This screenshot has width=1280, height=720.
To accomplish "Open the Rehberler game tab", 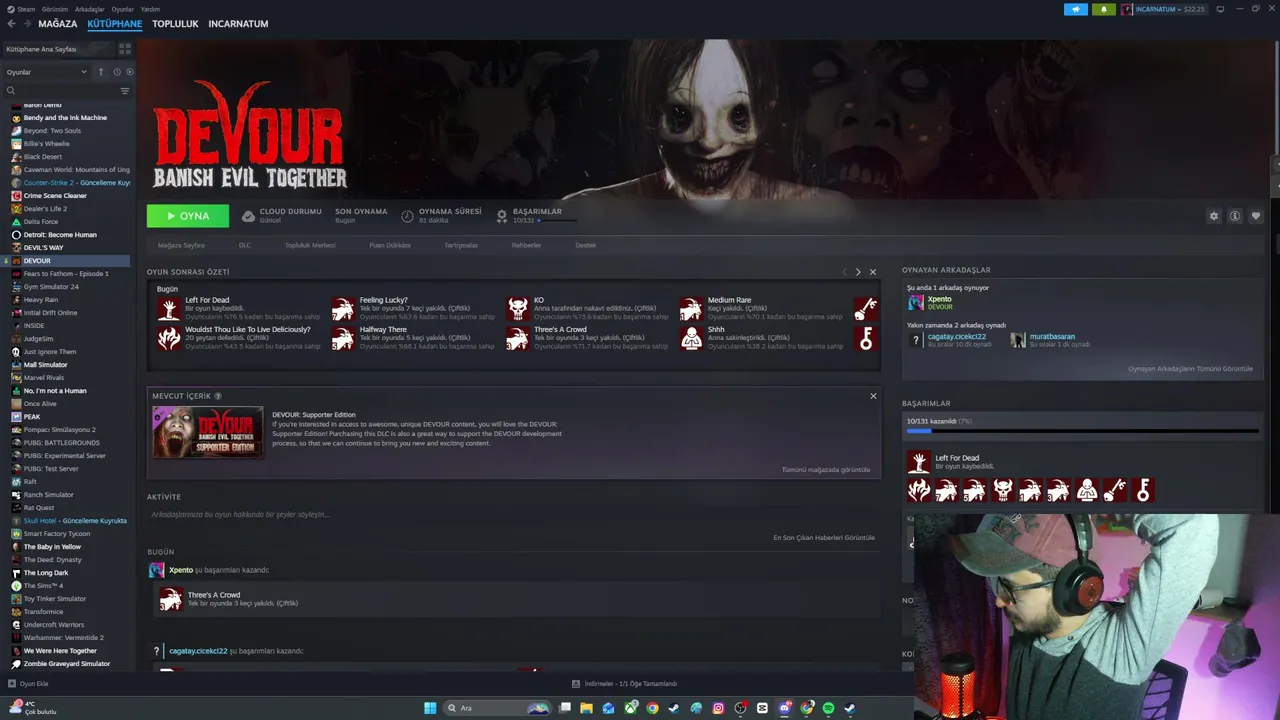I will [526, 245].
